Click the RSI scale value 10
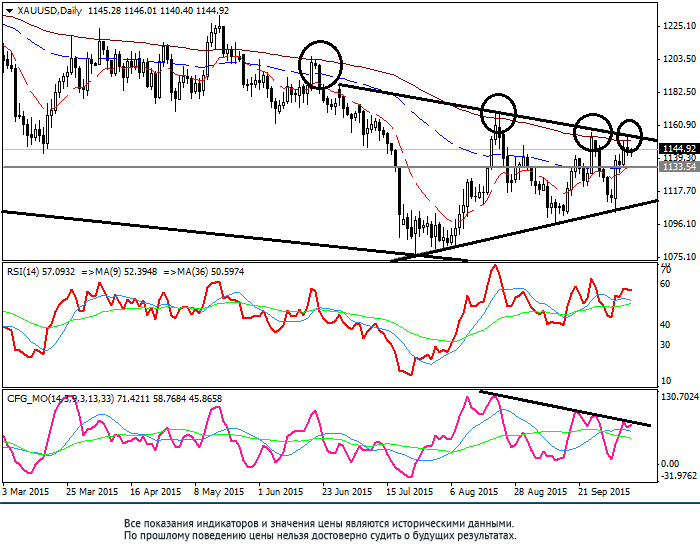 665,381
